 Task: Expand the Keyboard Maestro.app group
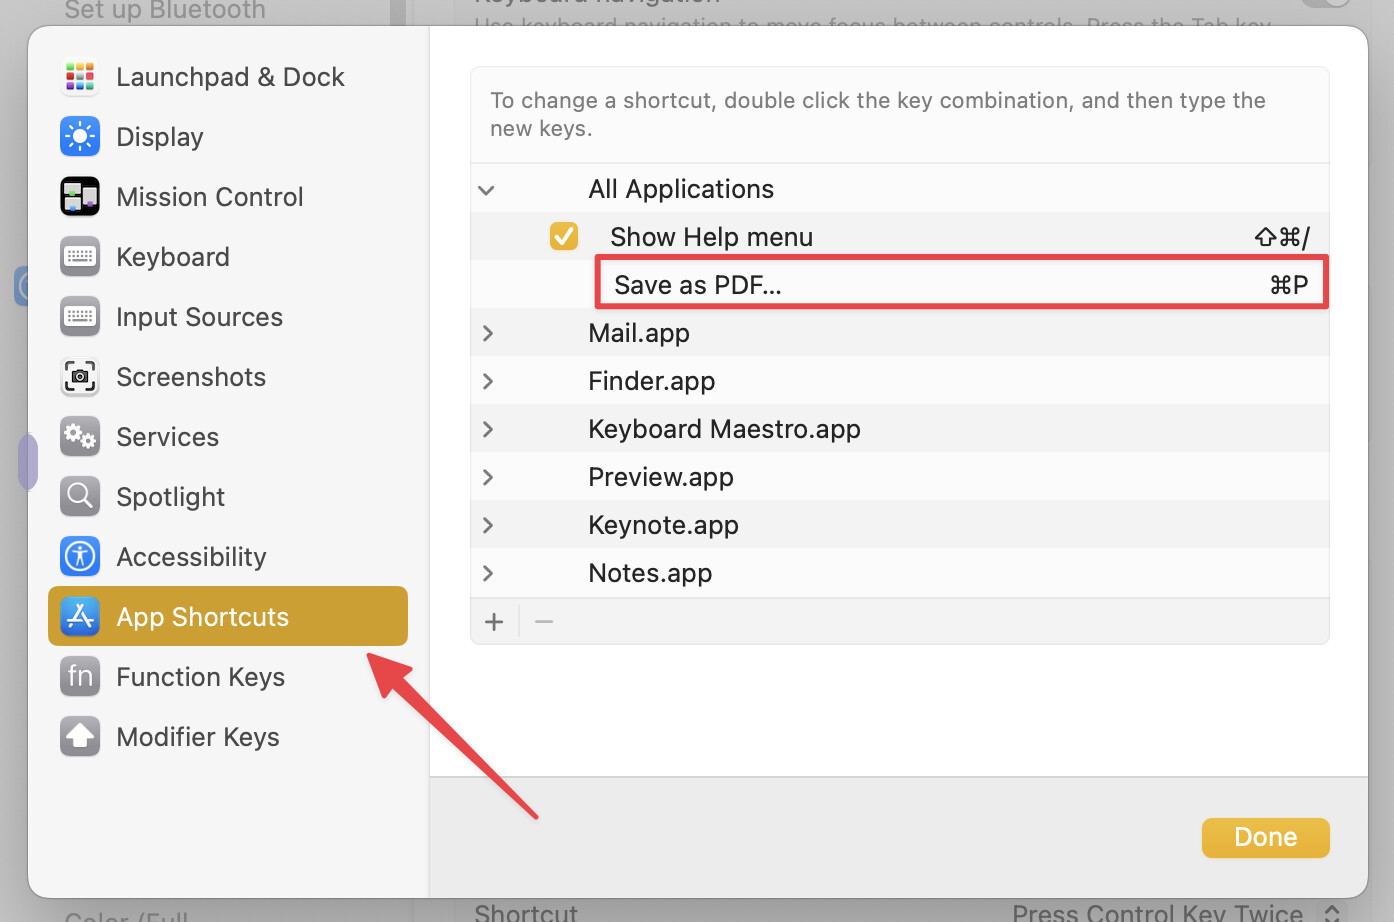point(488,429)
